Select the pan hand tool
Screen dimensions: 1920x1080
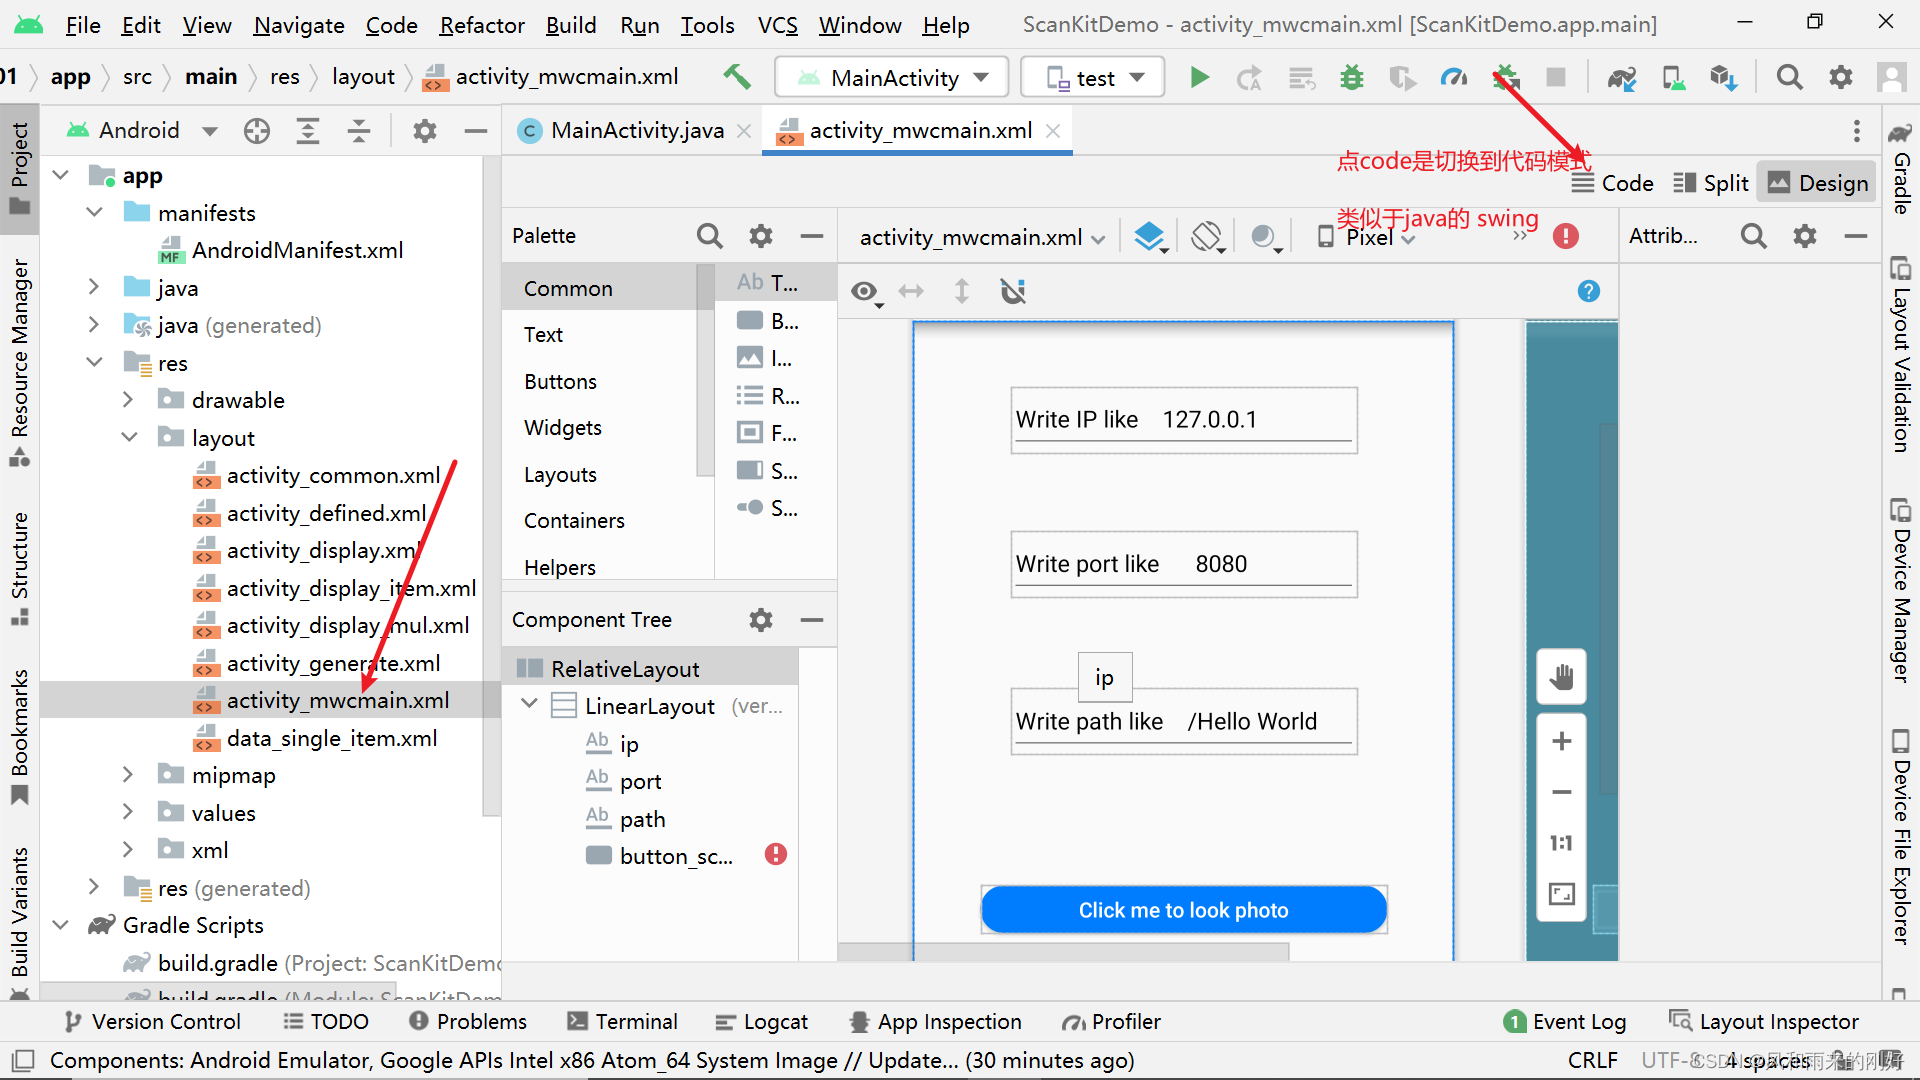click(x=1561, y=677)
